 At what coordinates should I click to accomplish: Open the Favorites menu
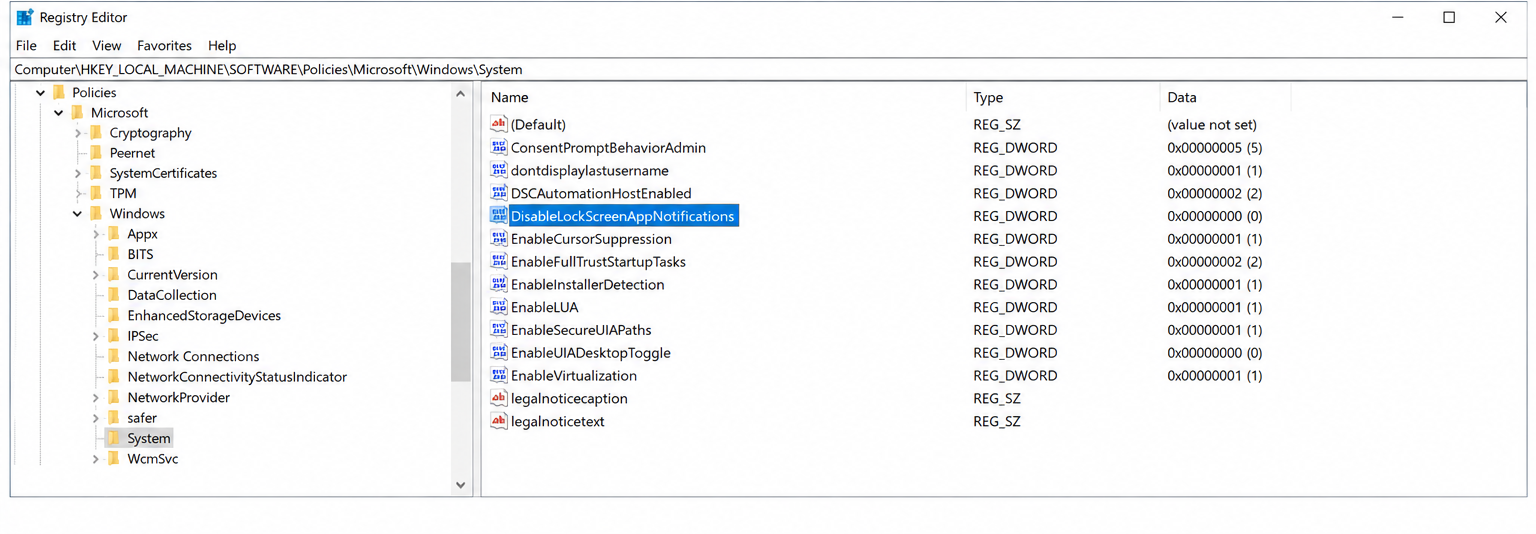point(165,45)
